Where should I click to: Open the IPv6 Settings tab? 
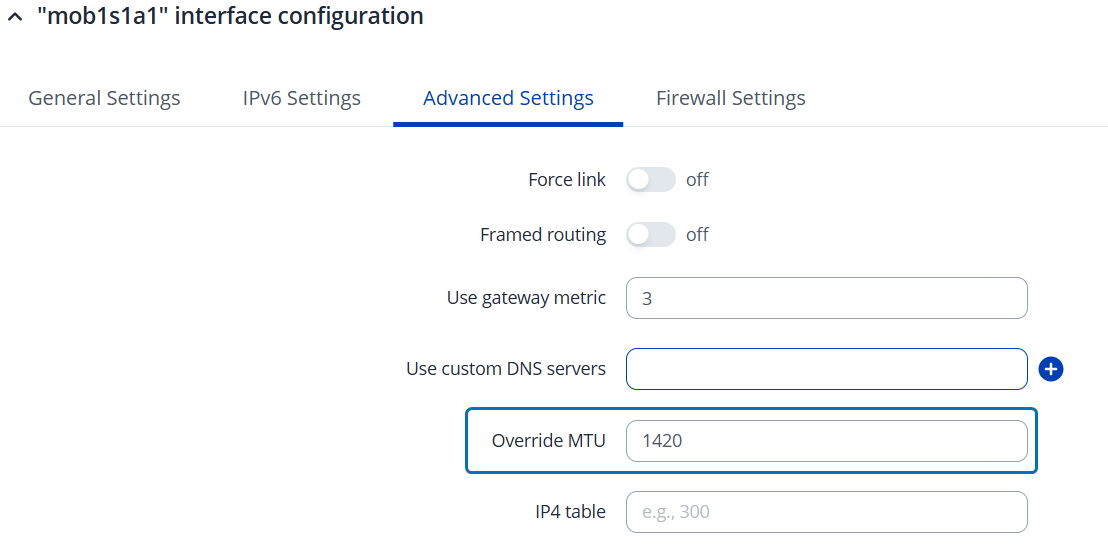(x=301, y=98)
